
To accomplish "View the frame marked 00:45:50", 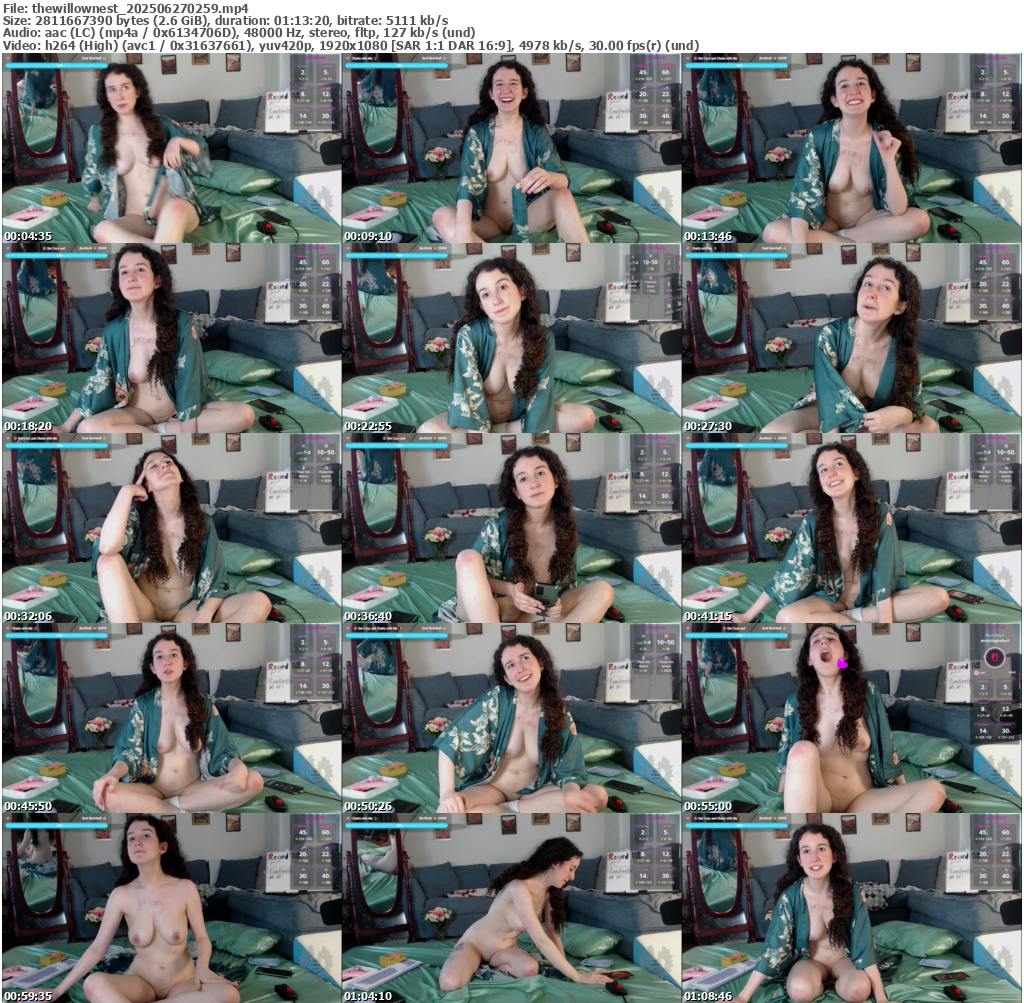I will pyautogui.click(x=171, y=718).
